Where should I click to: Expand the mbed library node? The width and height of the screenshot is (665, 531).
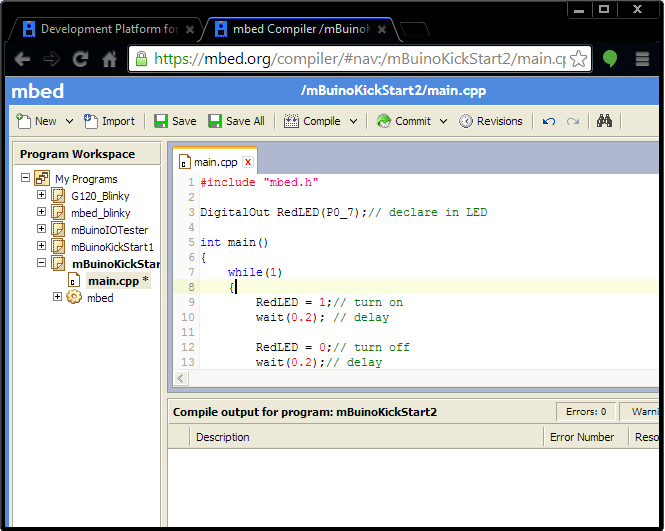pyautogui.click(x=57, y=296)
